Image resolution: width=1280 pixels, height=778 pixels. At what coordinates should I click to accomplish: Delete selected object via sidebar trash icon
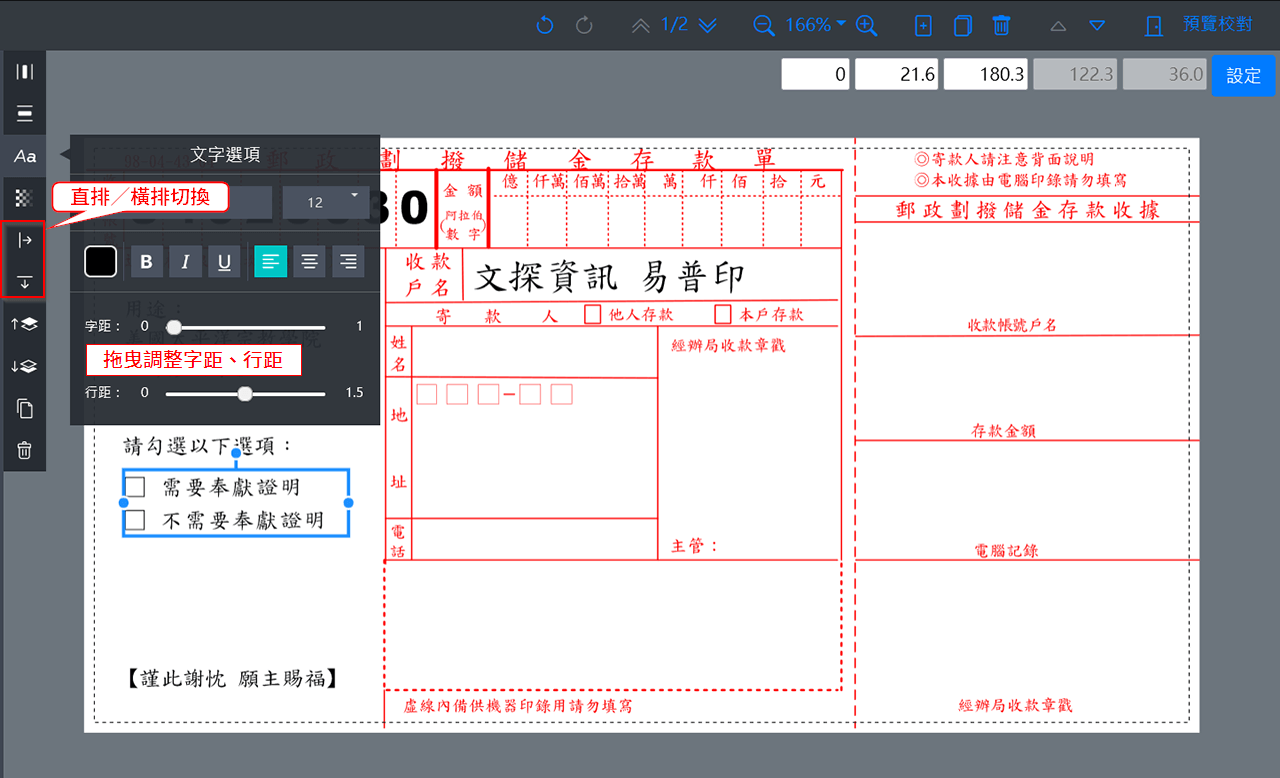25,451
